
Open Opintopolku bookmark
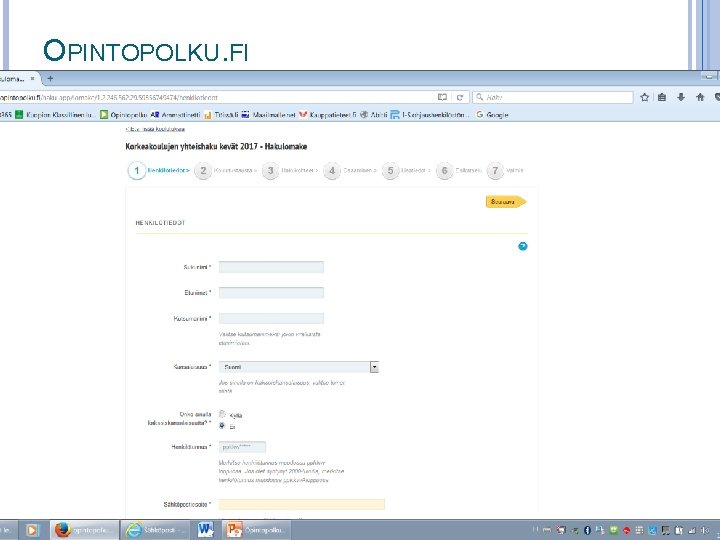124,115
